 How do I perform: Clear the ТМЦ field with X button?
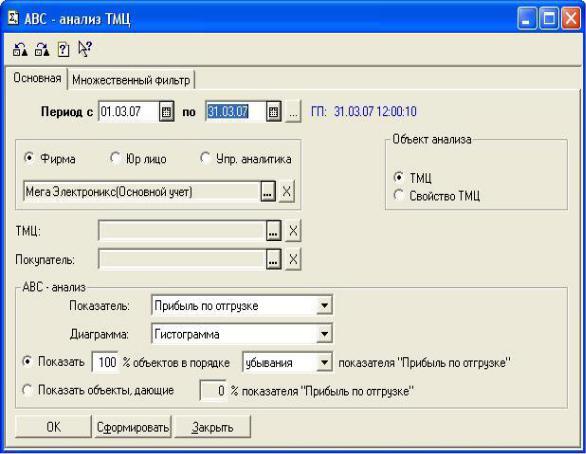coord(293,231)
